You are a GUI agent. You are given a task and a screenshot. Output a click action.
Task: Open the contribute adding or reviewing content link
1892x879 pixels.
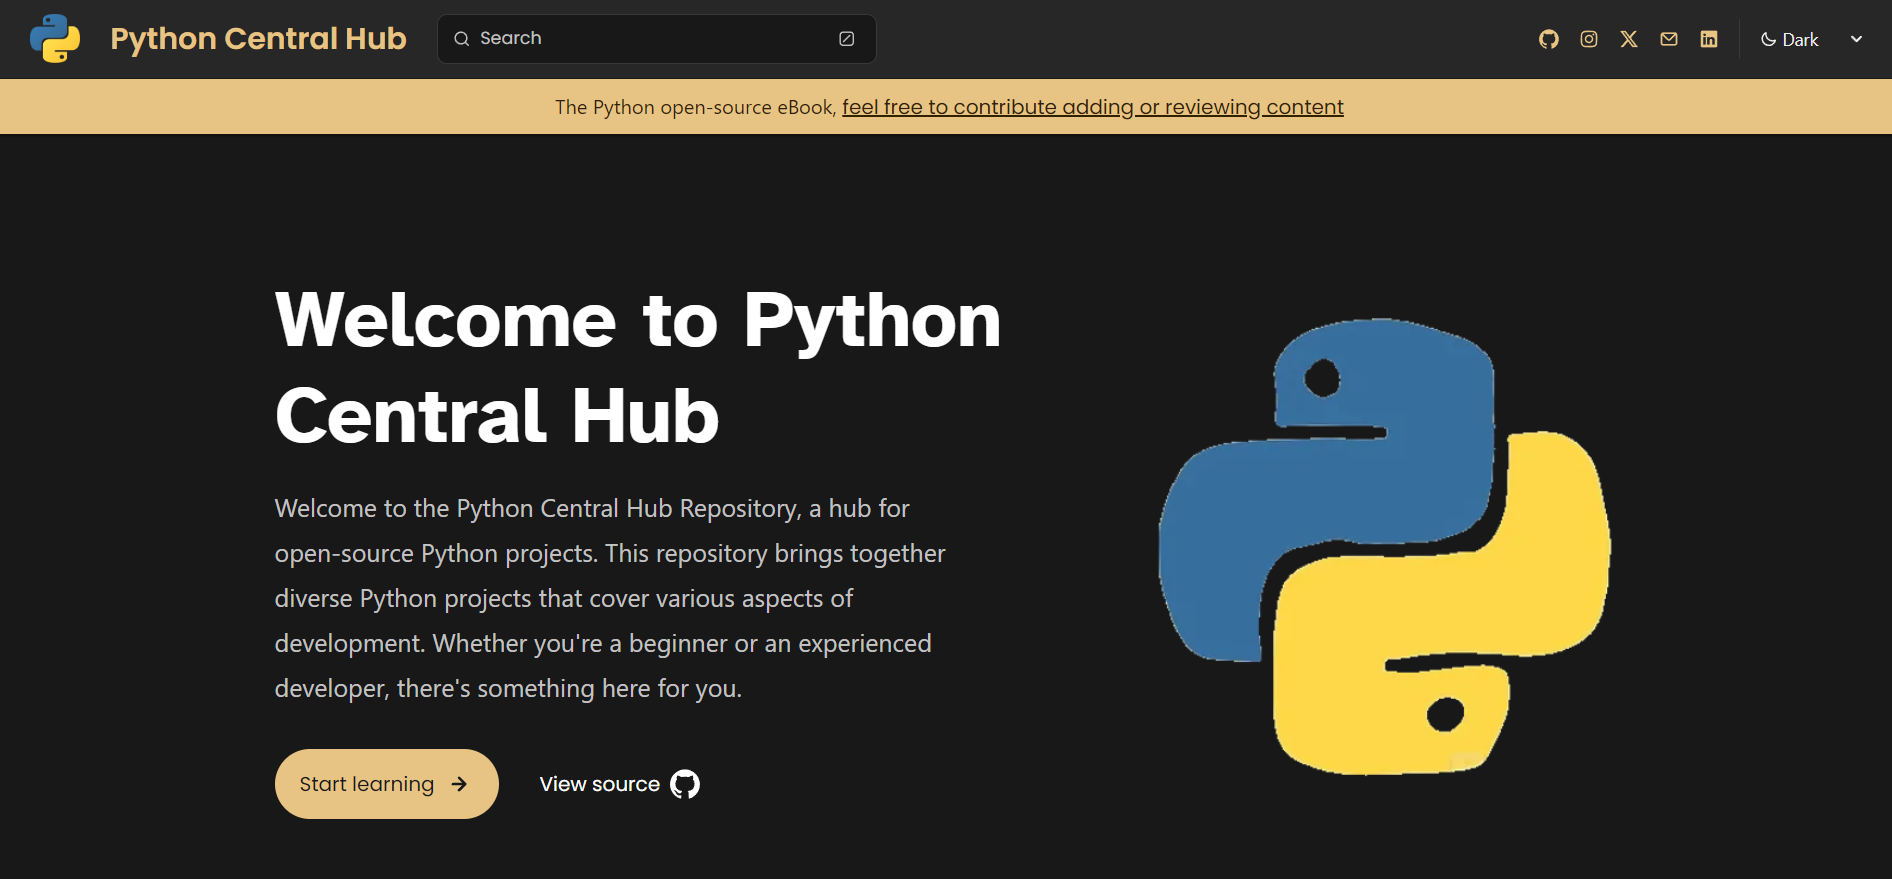(1092, 107)
